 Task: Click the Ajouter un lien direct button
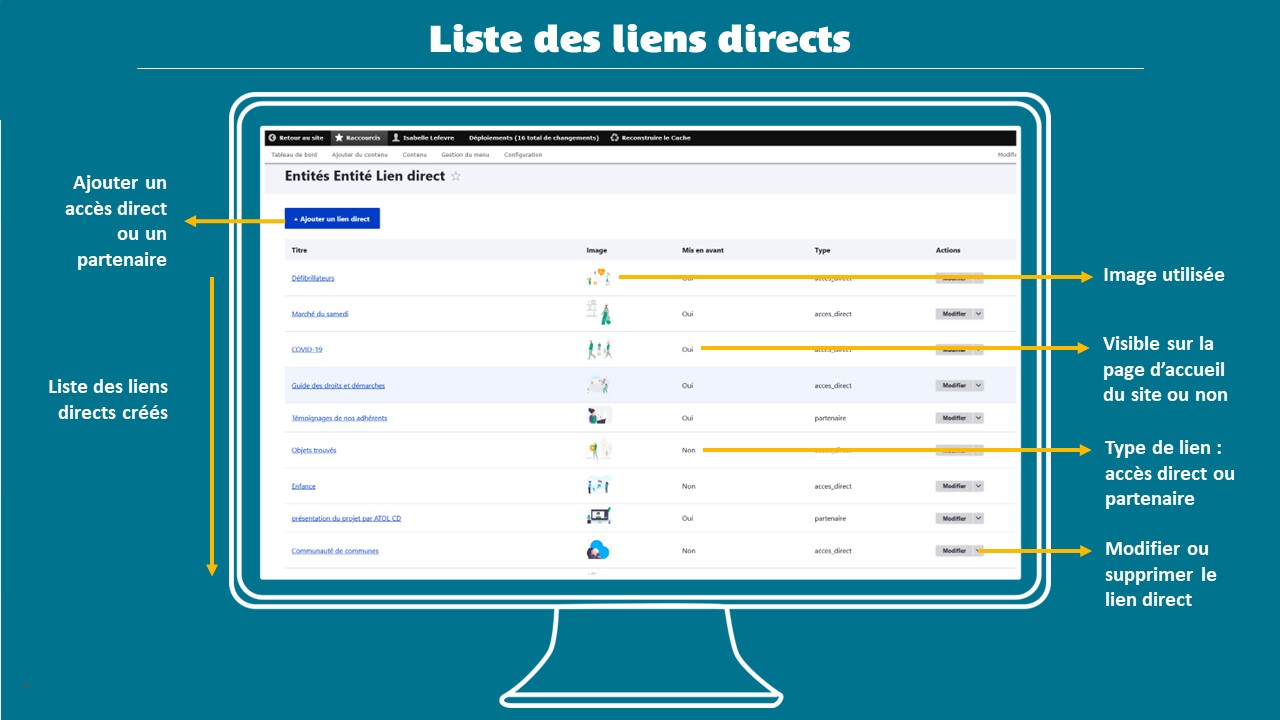coord(332,218)
